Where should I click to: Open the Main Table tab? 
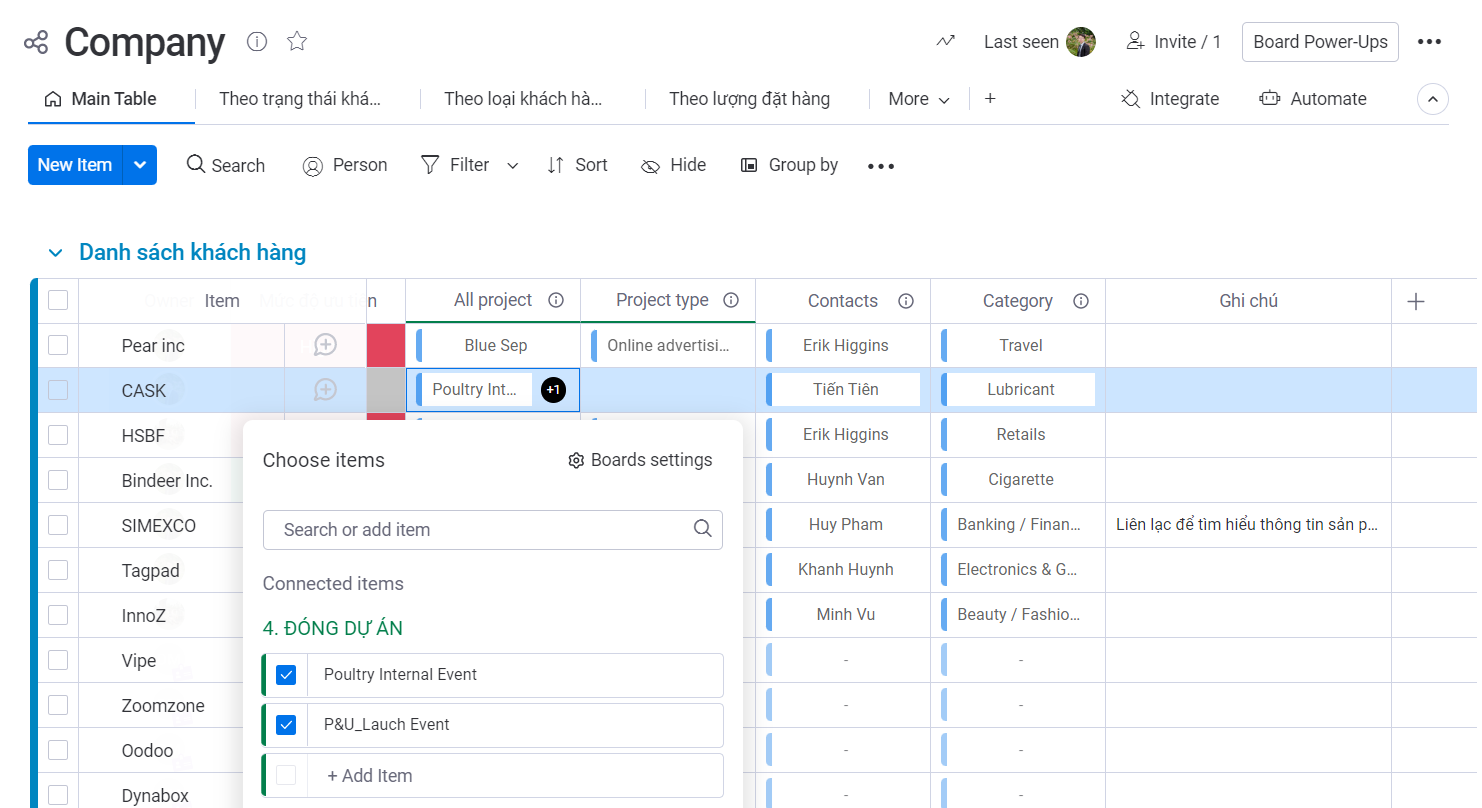point(101,99)
